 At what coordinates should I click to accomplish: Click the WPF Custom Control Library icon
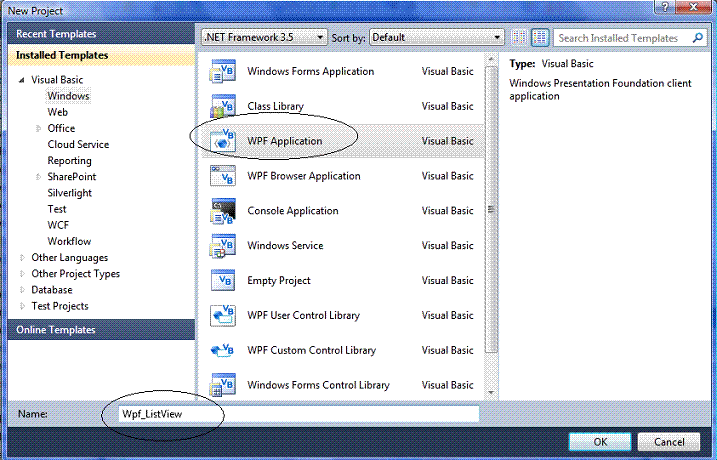click(223, 350)
